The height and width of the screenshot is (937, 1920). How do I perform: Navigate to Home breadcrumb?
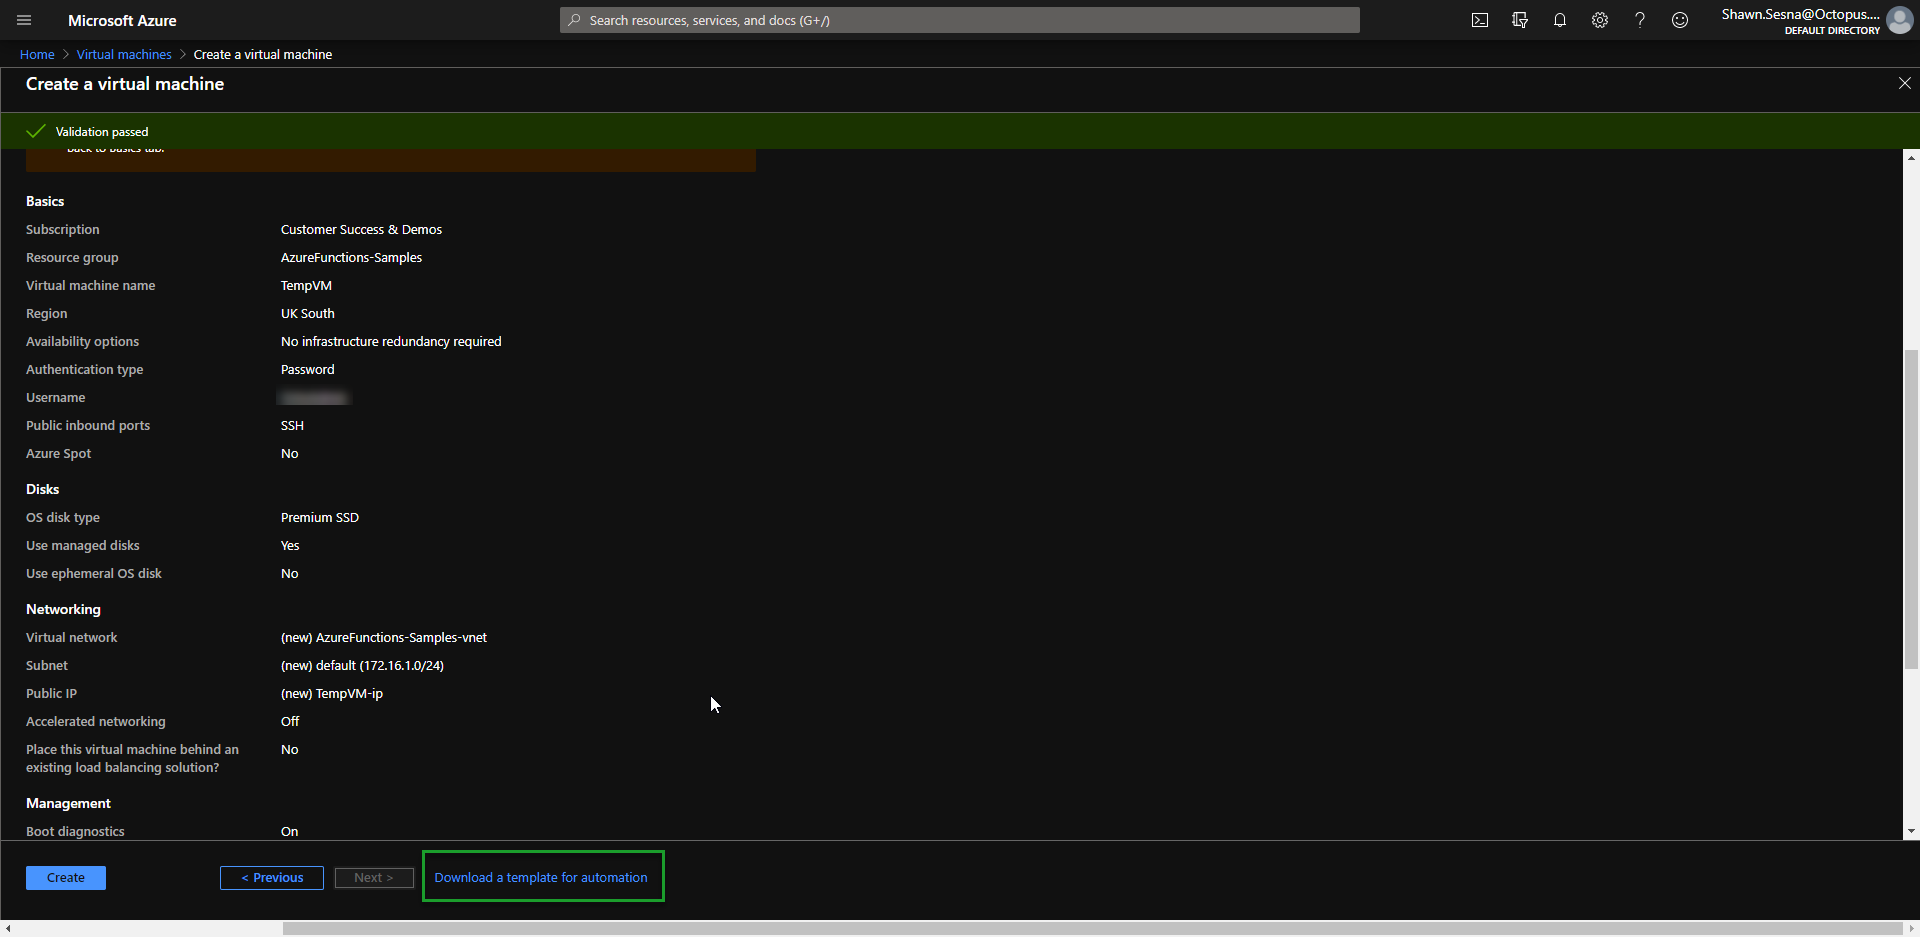pyautogui.click(x=37, y=55)
